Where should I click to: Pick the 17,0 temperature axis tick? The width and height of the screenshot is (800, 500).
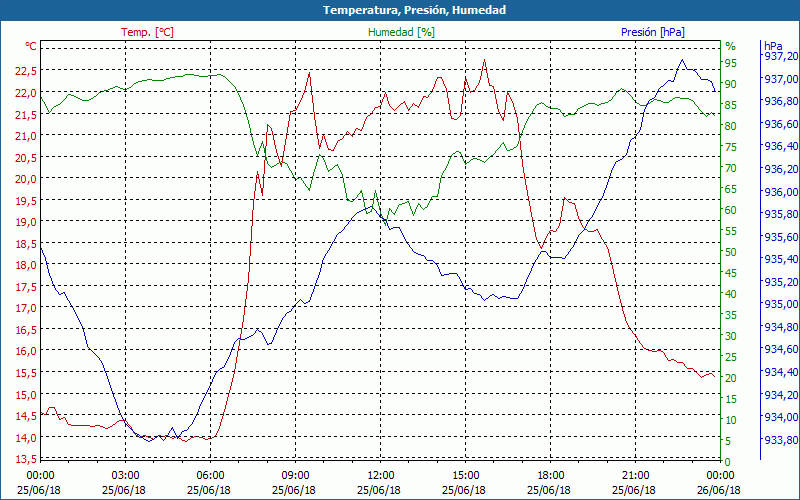coord(26,308)
